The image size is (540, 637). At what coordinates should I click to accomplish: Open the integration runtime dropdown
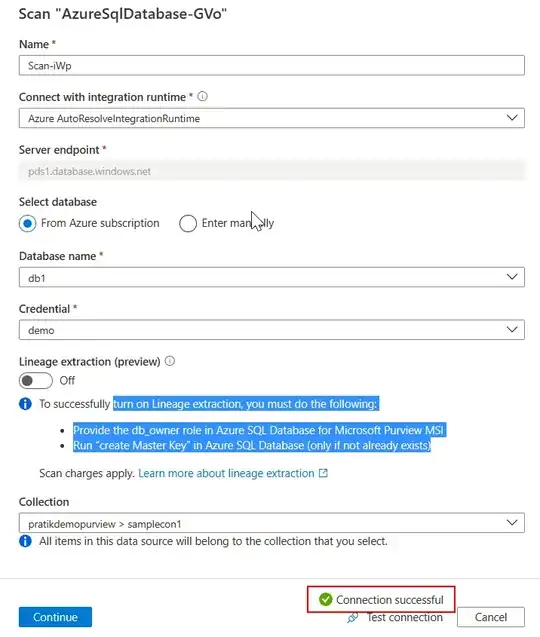[271, 118]
